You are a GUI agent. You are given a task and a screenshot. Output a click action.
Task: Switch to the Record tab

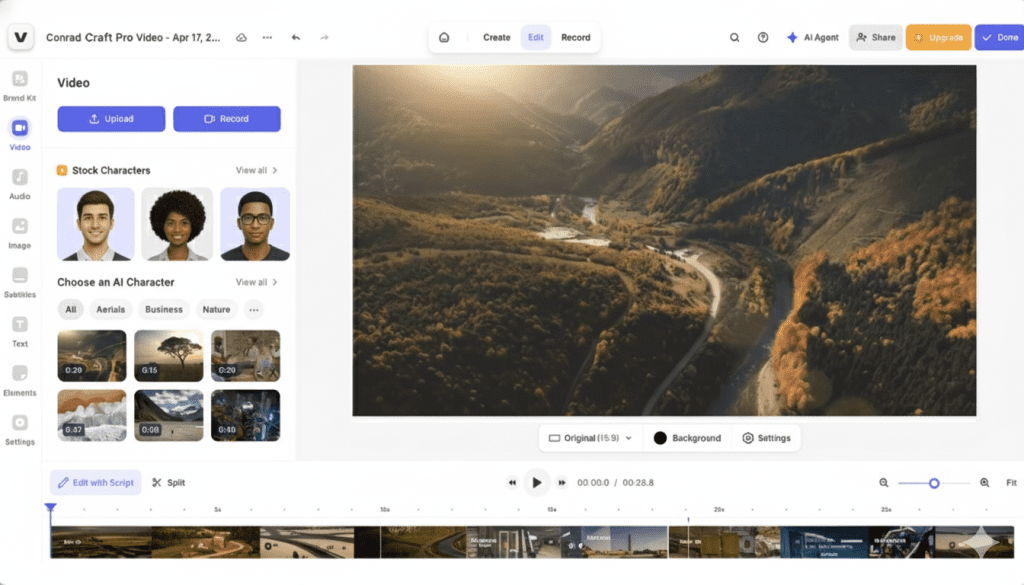(576, 36)
